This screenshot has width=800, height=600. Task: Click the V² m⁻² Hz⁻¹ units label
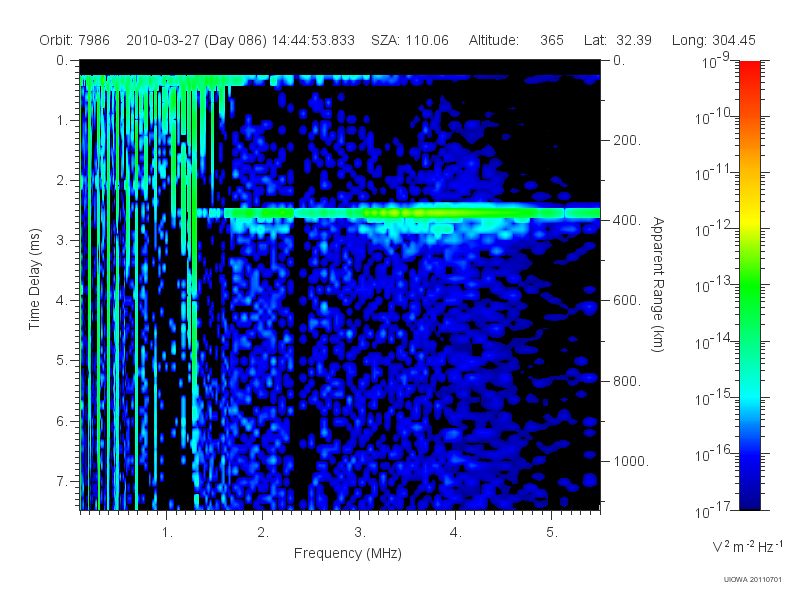click(747, 546)
